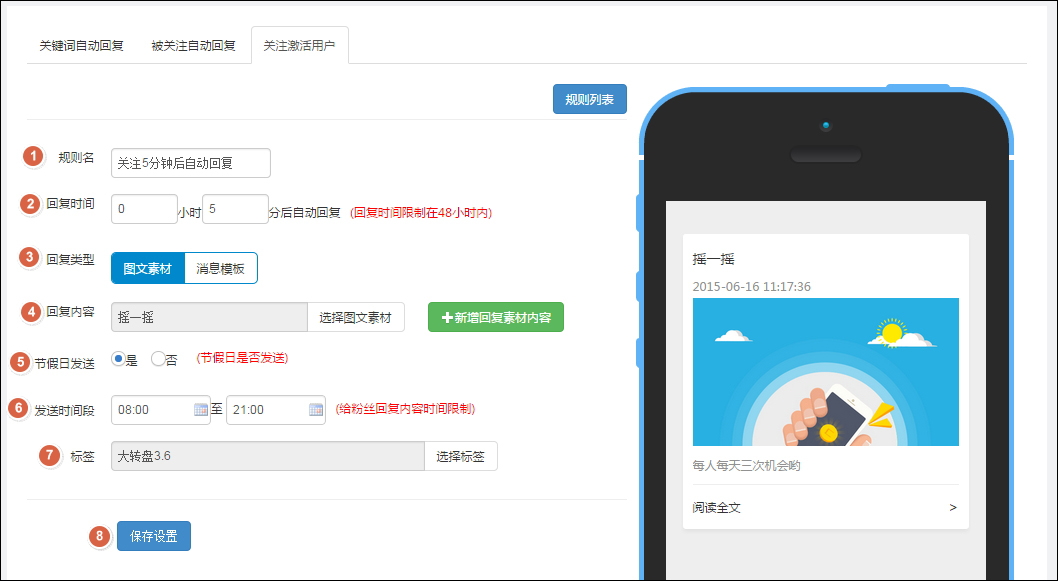
Task: Switch to 关键词自动回复 tab
Action: 81,46
